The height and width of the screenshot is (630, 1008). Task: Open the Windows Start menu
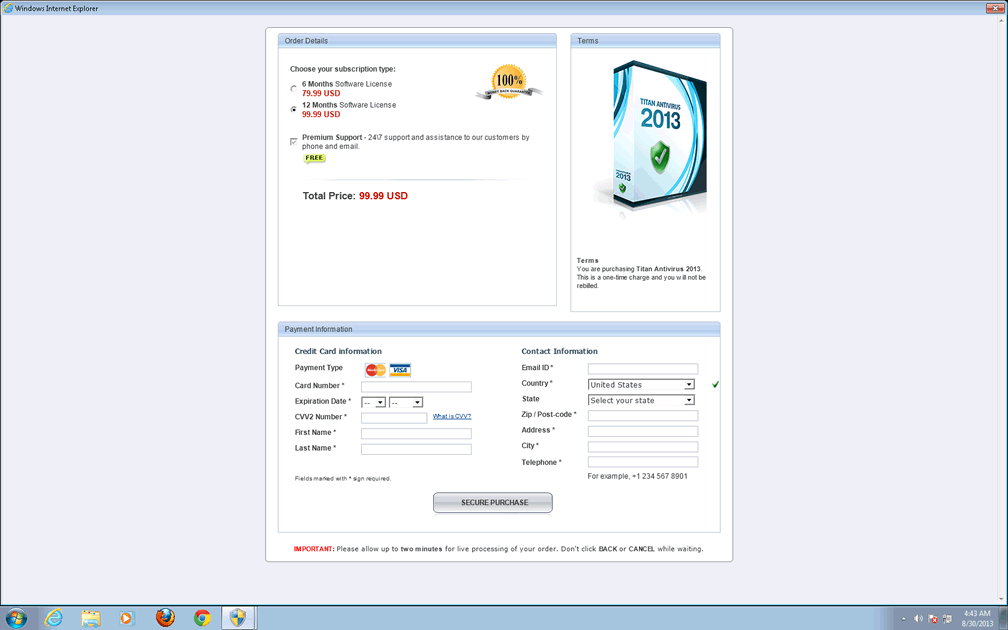(17, 618)
